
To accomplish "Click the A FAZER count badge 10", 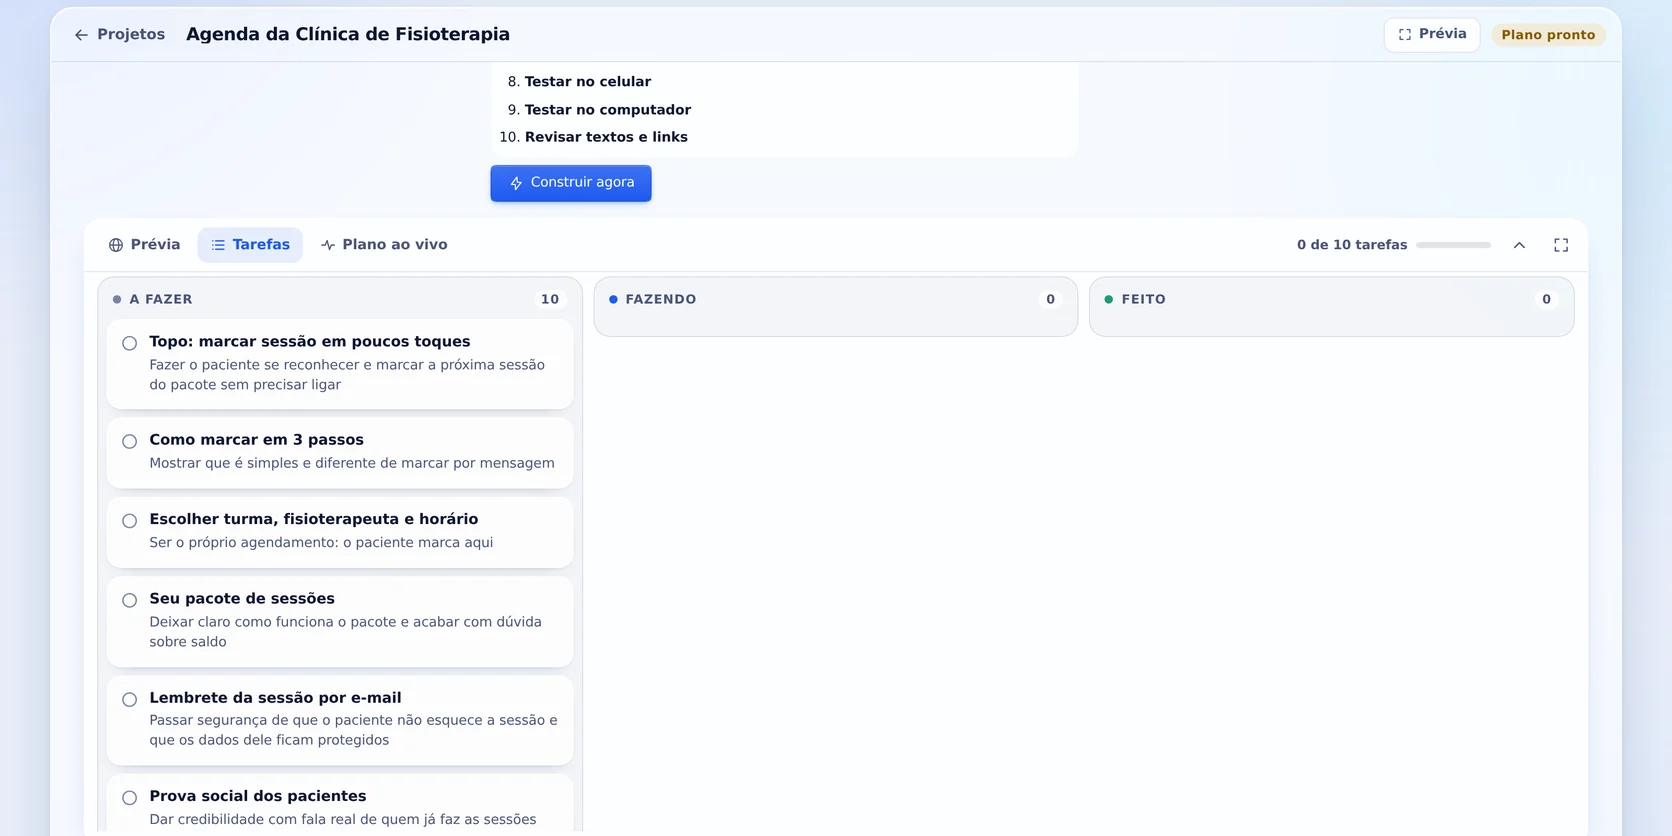I will tap(550, 299).
